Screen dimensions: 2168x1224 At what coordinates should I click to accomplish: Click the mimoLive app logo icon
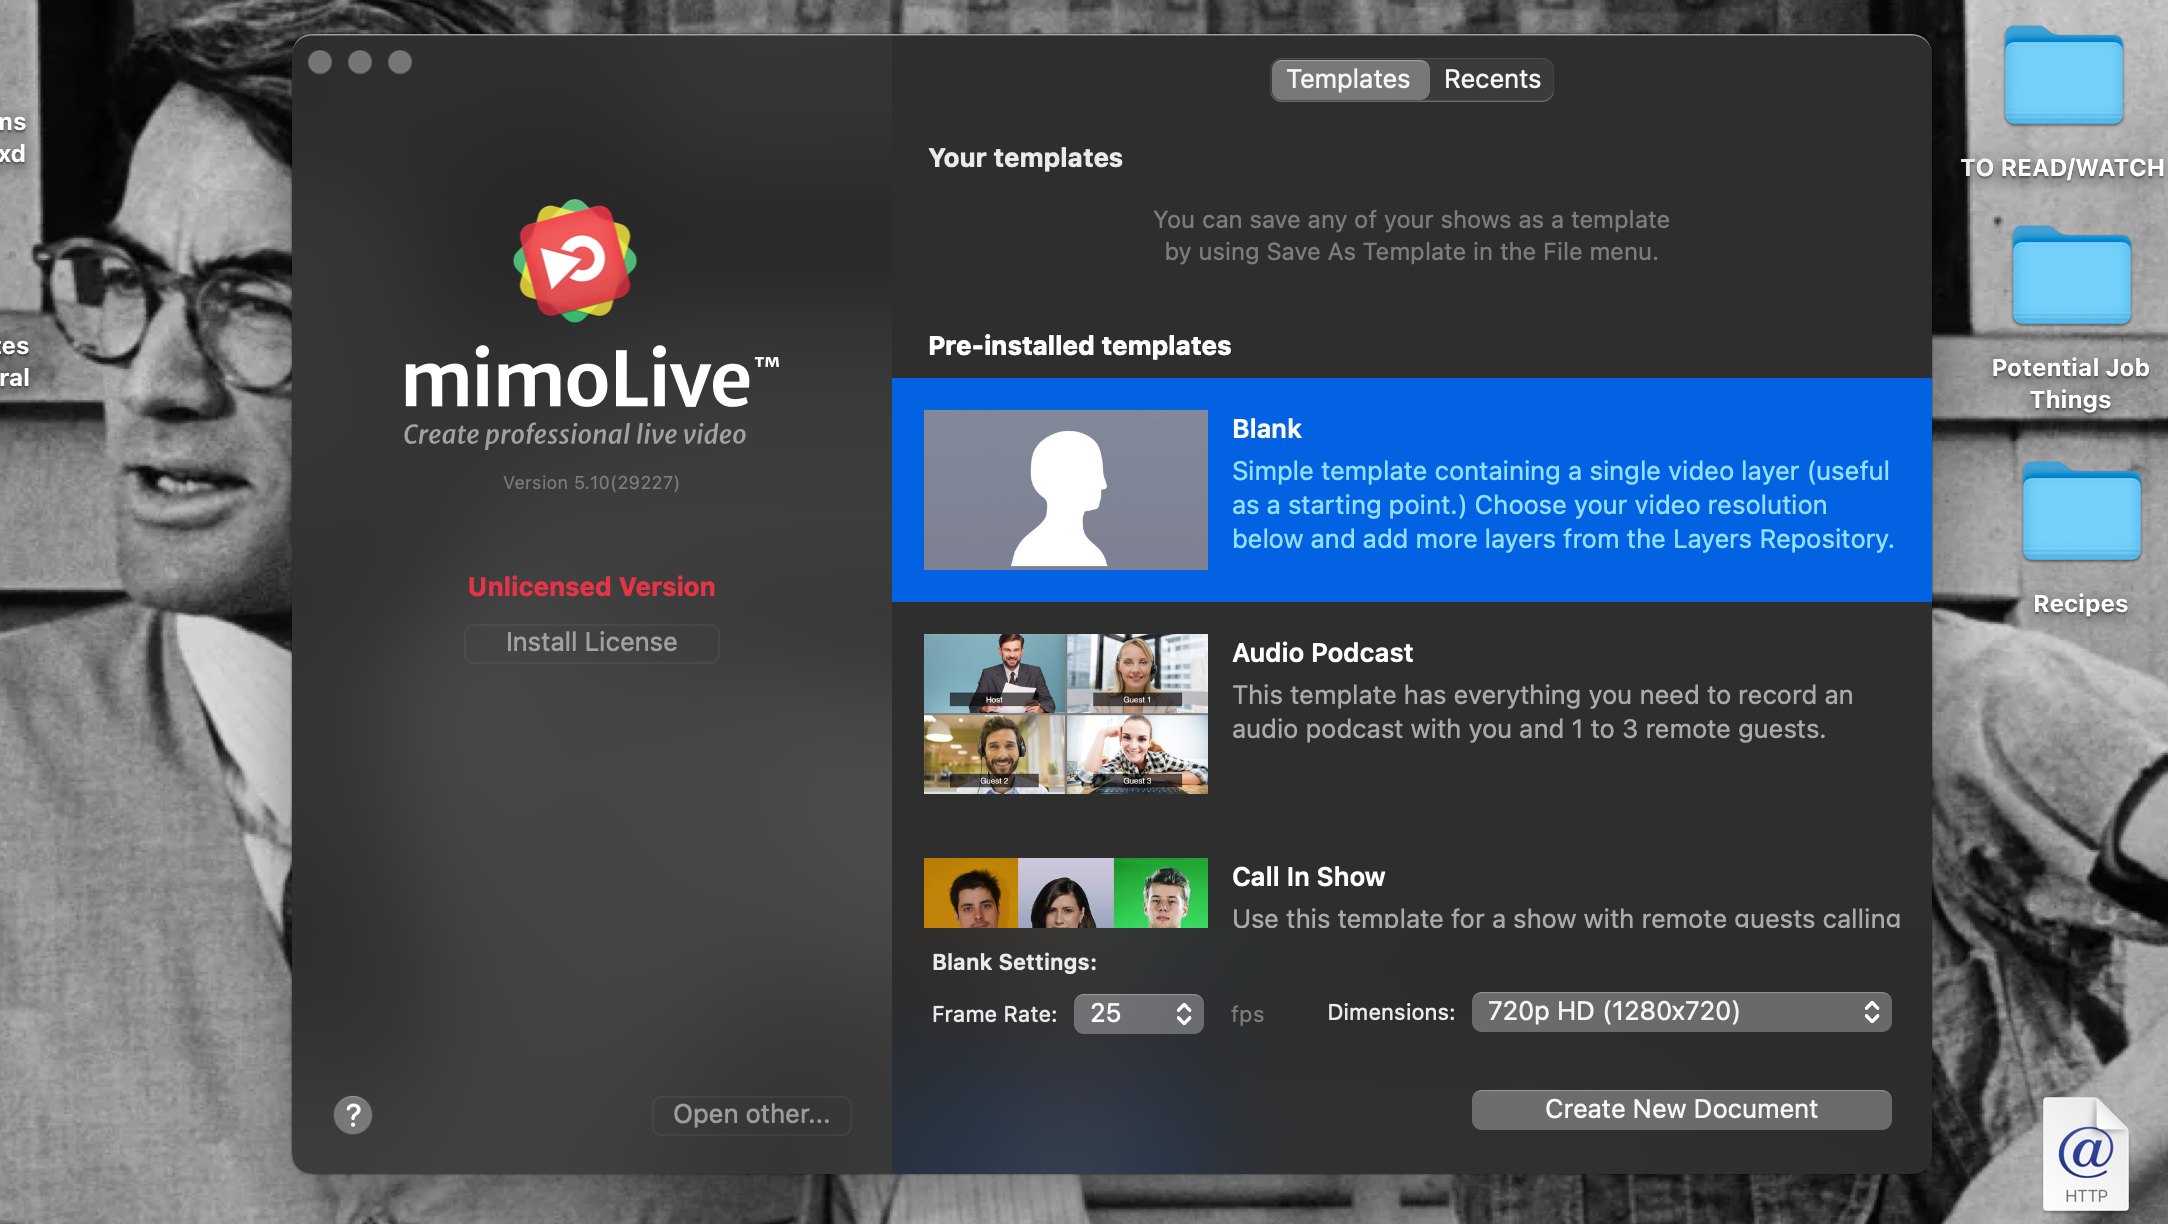click(x=575, y=261)
